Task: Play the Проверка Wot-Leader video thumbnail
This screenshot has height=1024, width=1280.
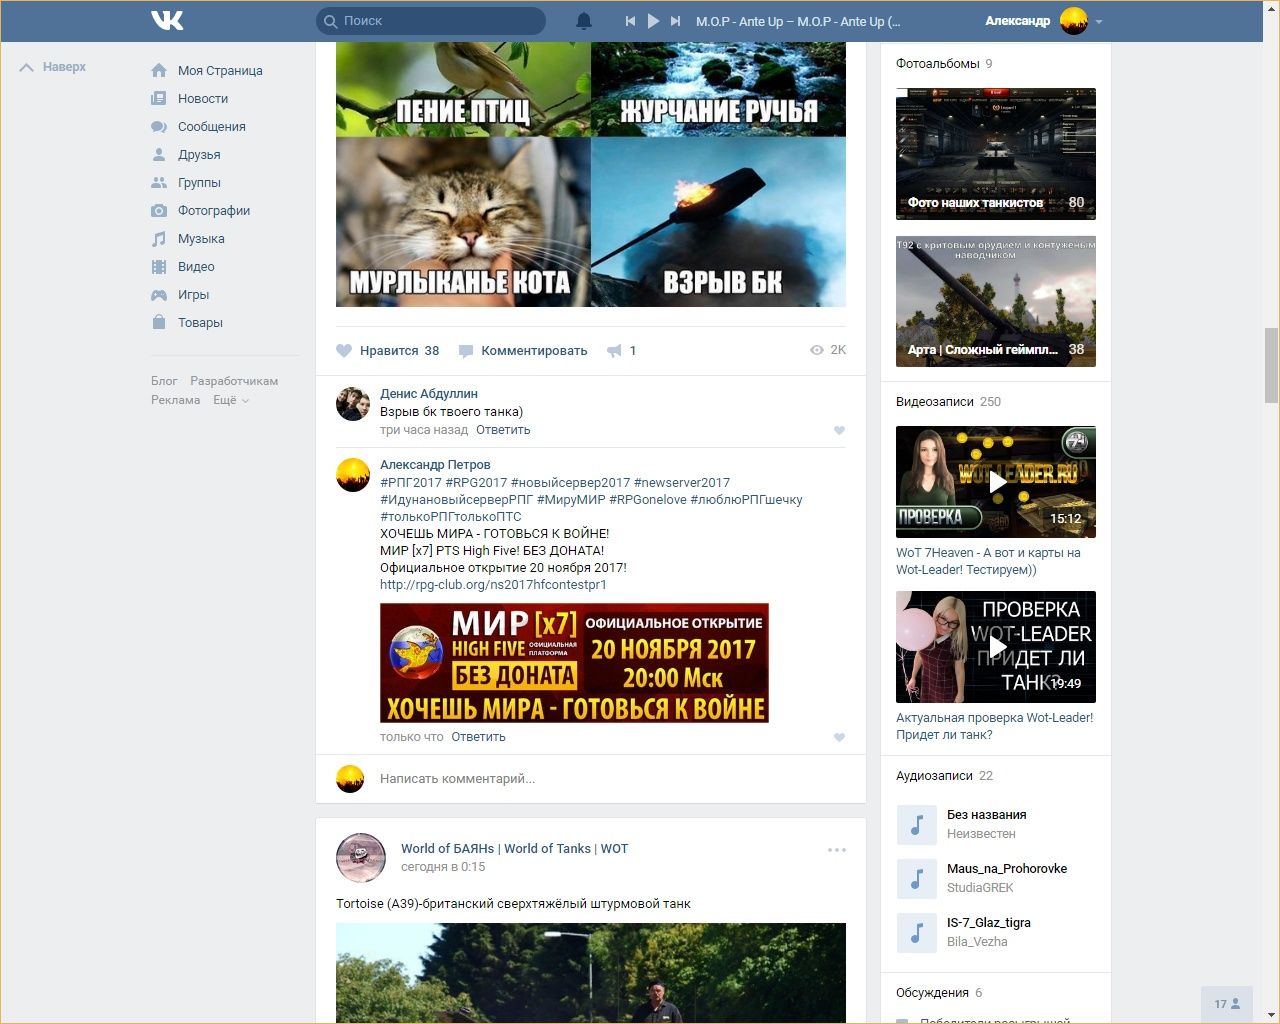Action: (x=996, y=647)
